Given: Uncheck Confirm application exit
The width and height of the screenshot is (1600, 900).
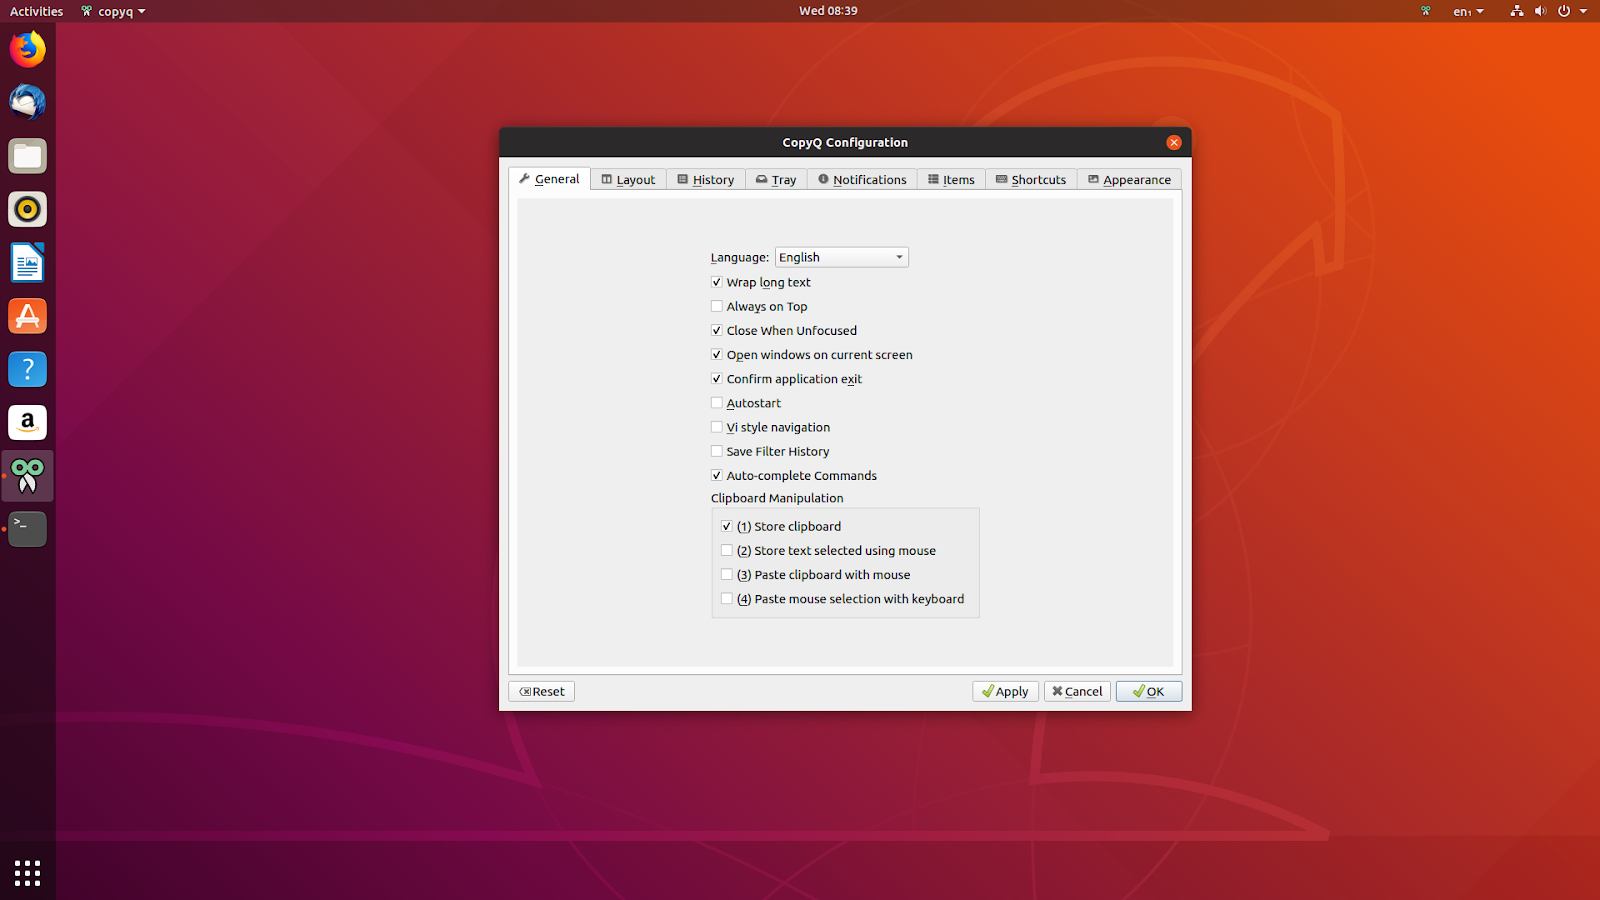Looking at the screenshot, I should [x=716, y=379].
